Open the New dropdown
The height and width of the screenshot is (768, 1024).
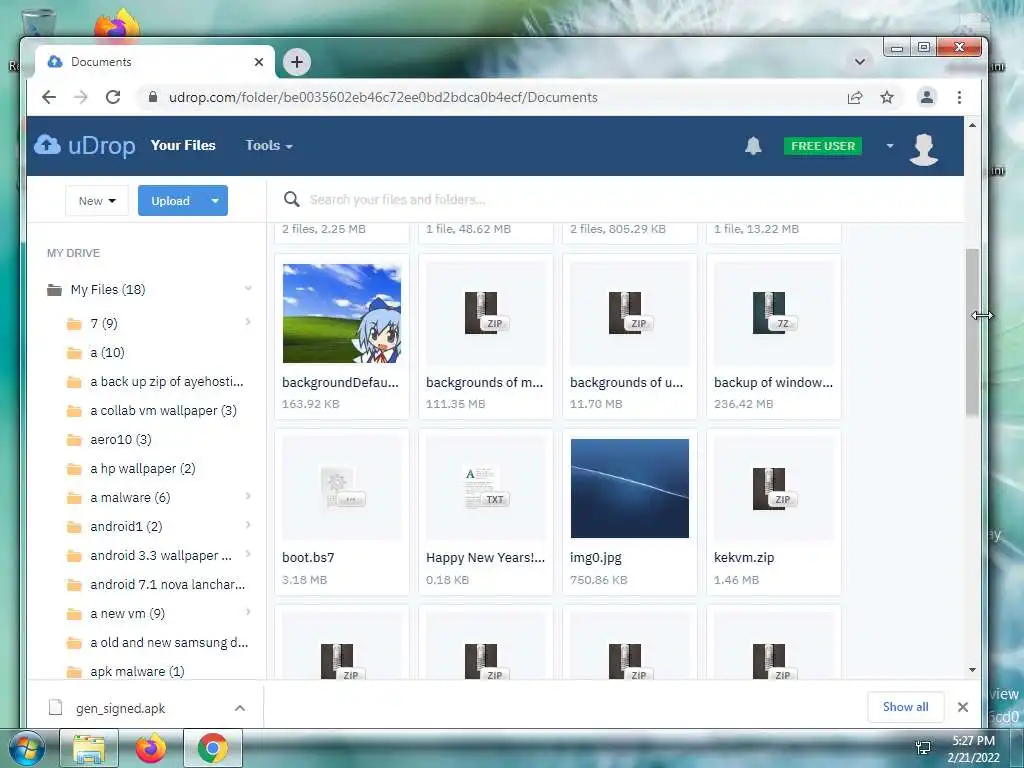(x=97, y=200)
